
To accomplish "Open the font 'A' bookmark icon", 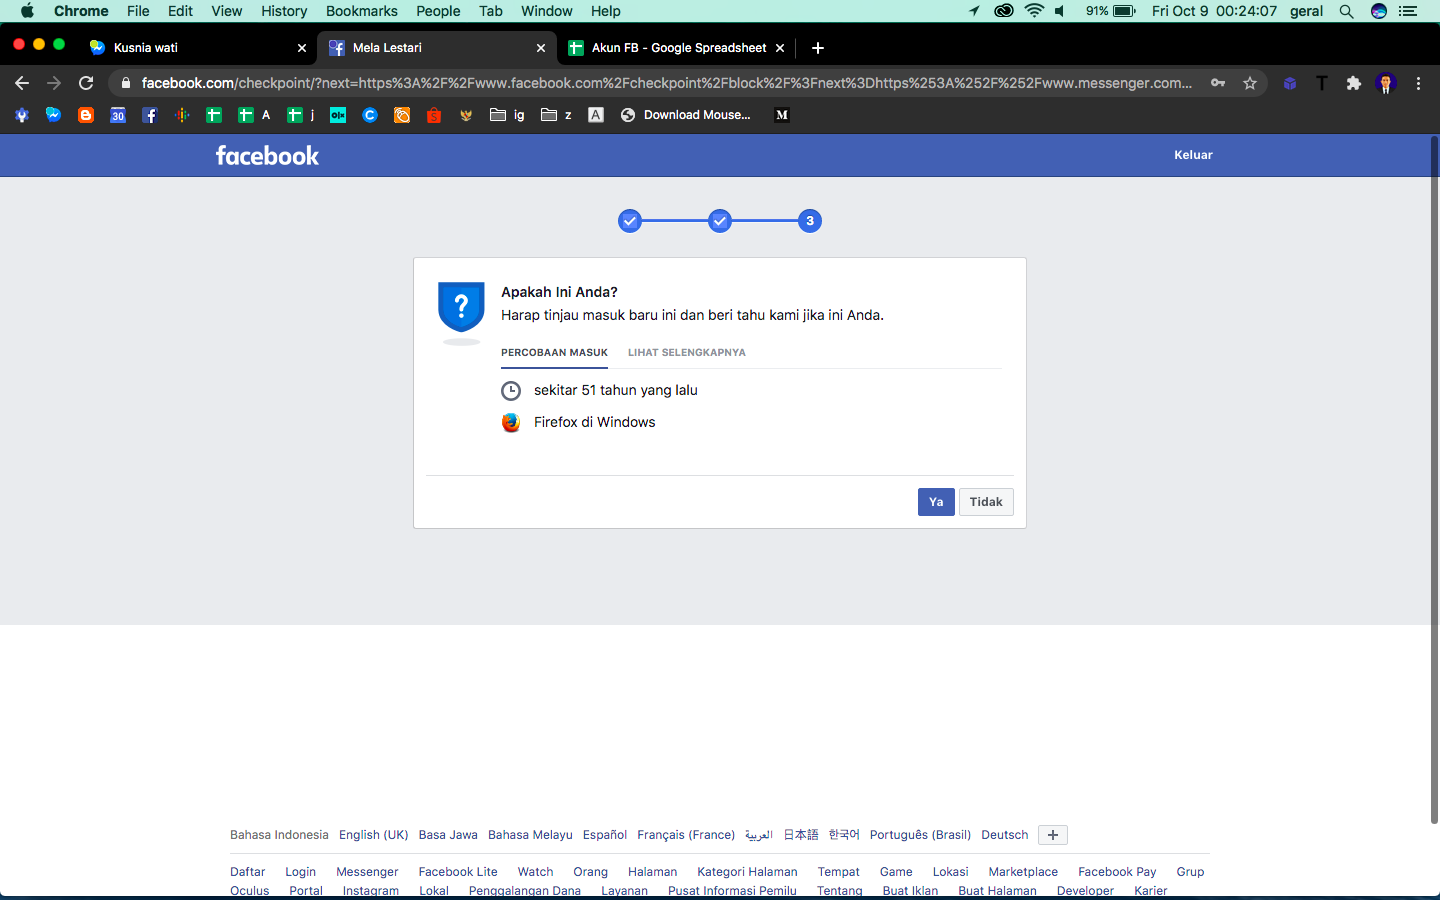I will 596,115.
